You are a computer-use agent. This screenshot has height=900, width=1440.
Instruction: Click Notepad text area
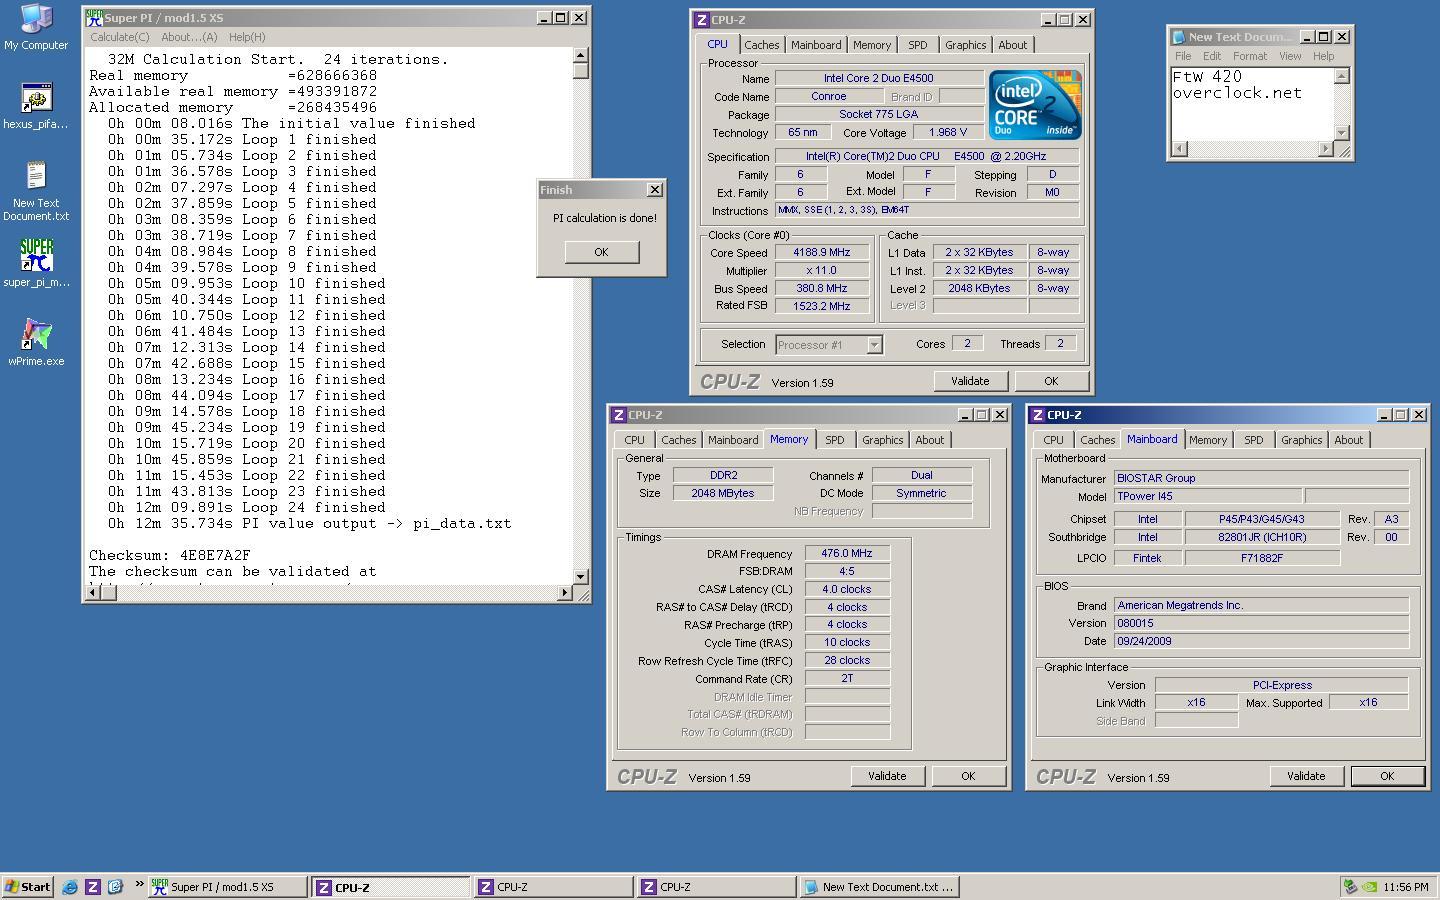tap(1252, 104)
